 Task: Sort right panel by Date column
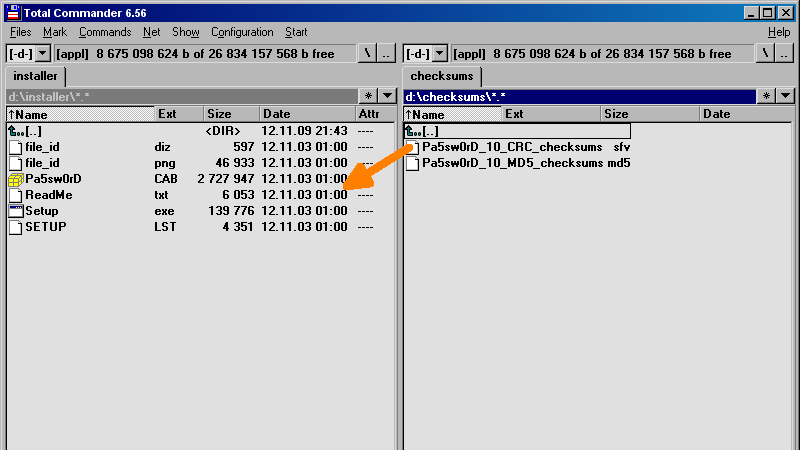746,114
